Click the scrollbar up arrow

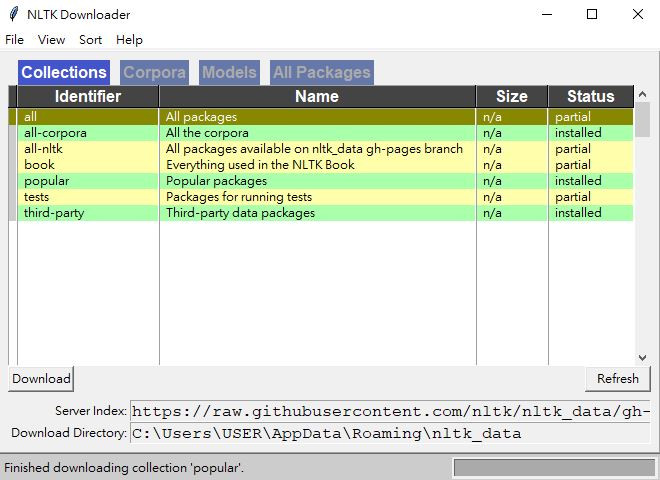(x=642, y=94)
